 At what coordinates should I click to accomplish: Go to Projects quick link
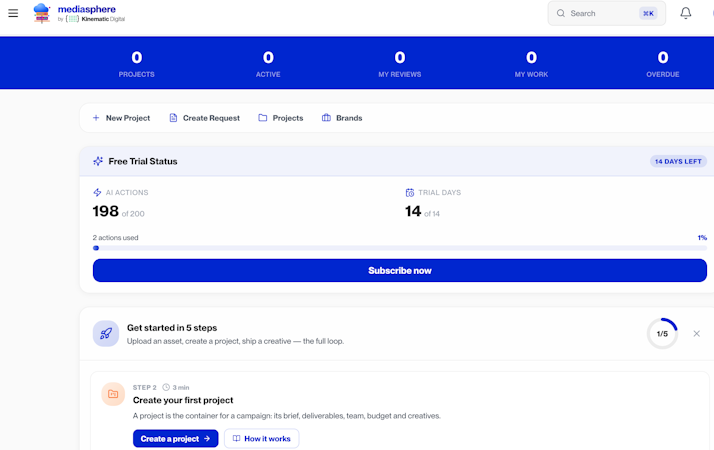pos(280,118)
